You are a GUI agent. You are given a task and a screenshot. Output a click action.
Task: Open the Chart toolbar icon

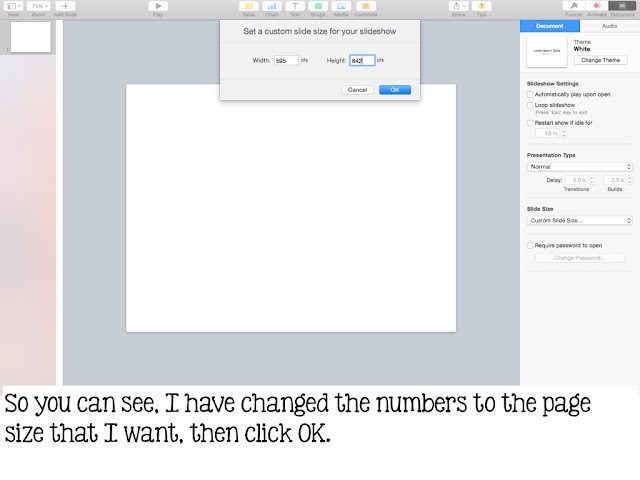point(271,6)
